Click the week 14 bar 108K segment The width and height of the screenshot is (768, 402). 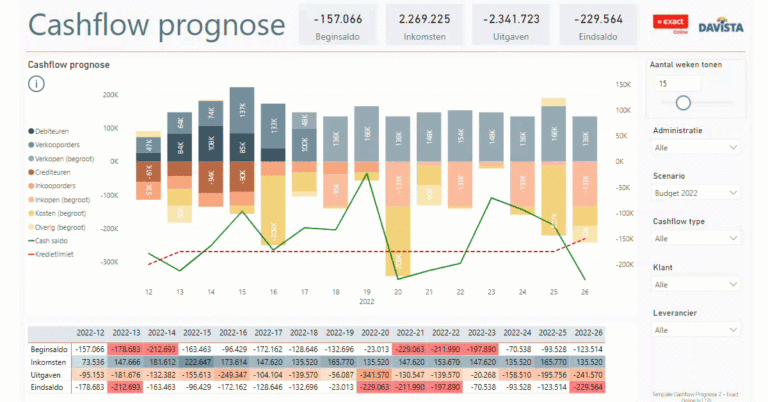(211, 143)
